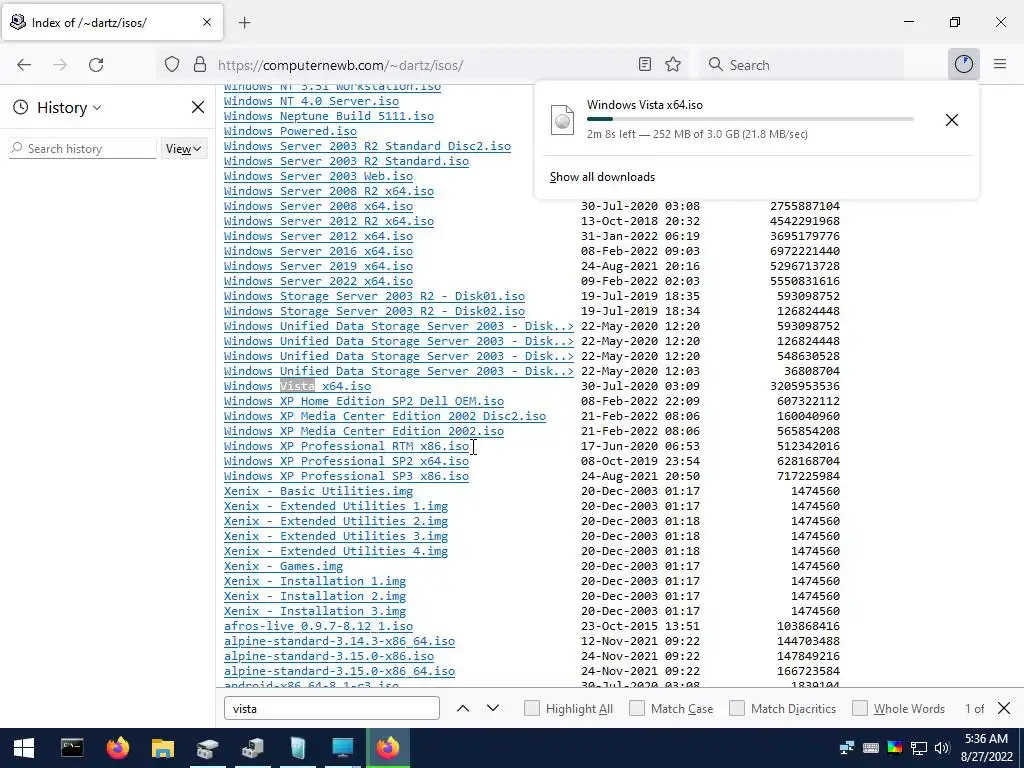The image size is (1024, 768).
Task: Close the find bar
Action: [x=1004, y=709]
